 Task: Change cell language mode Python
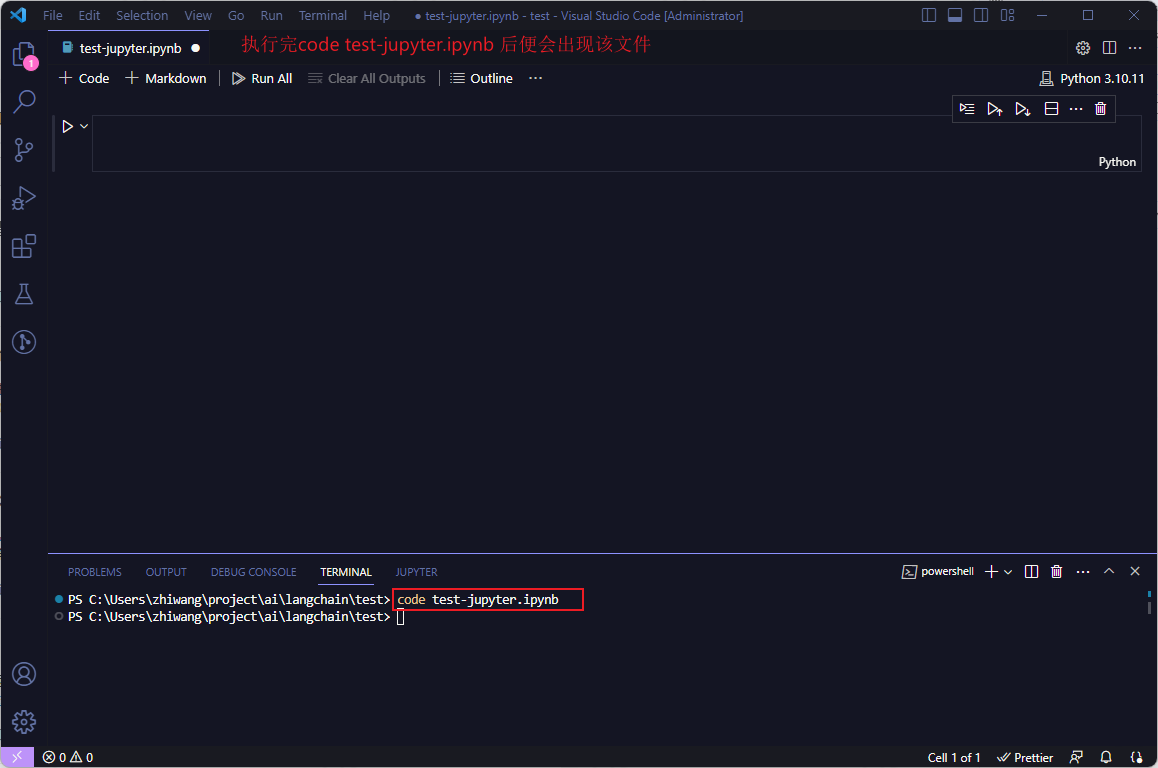click(x=1117, y=162)
